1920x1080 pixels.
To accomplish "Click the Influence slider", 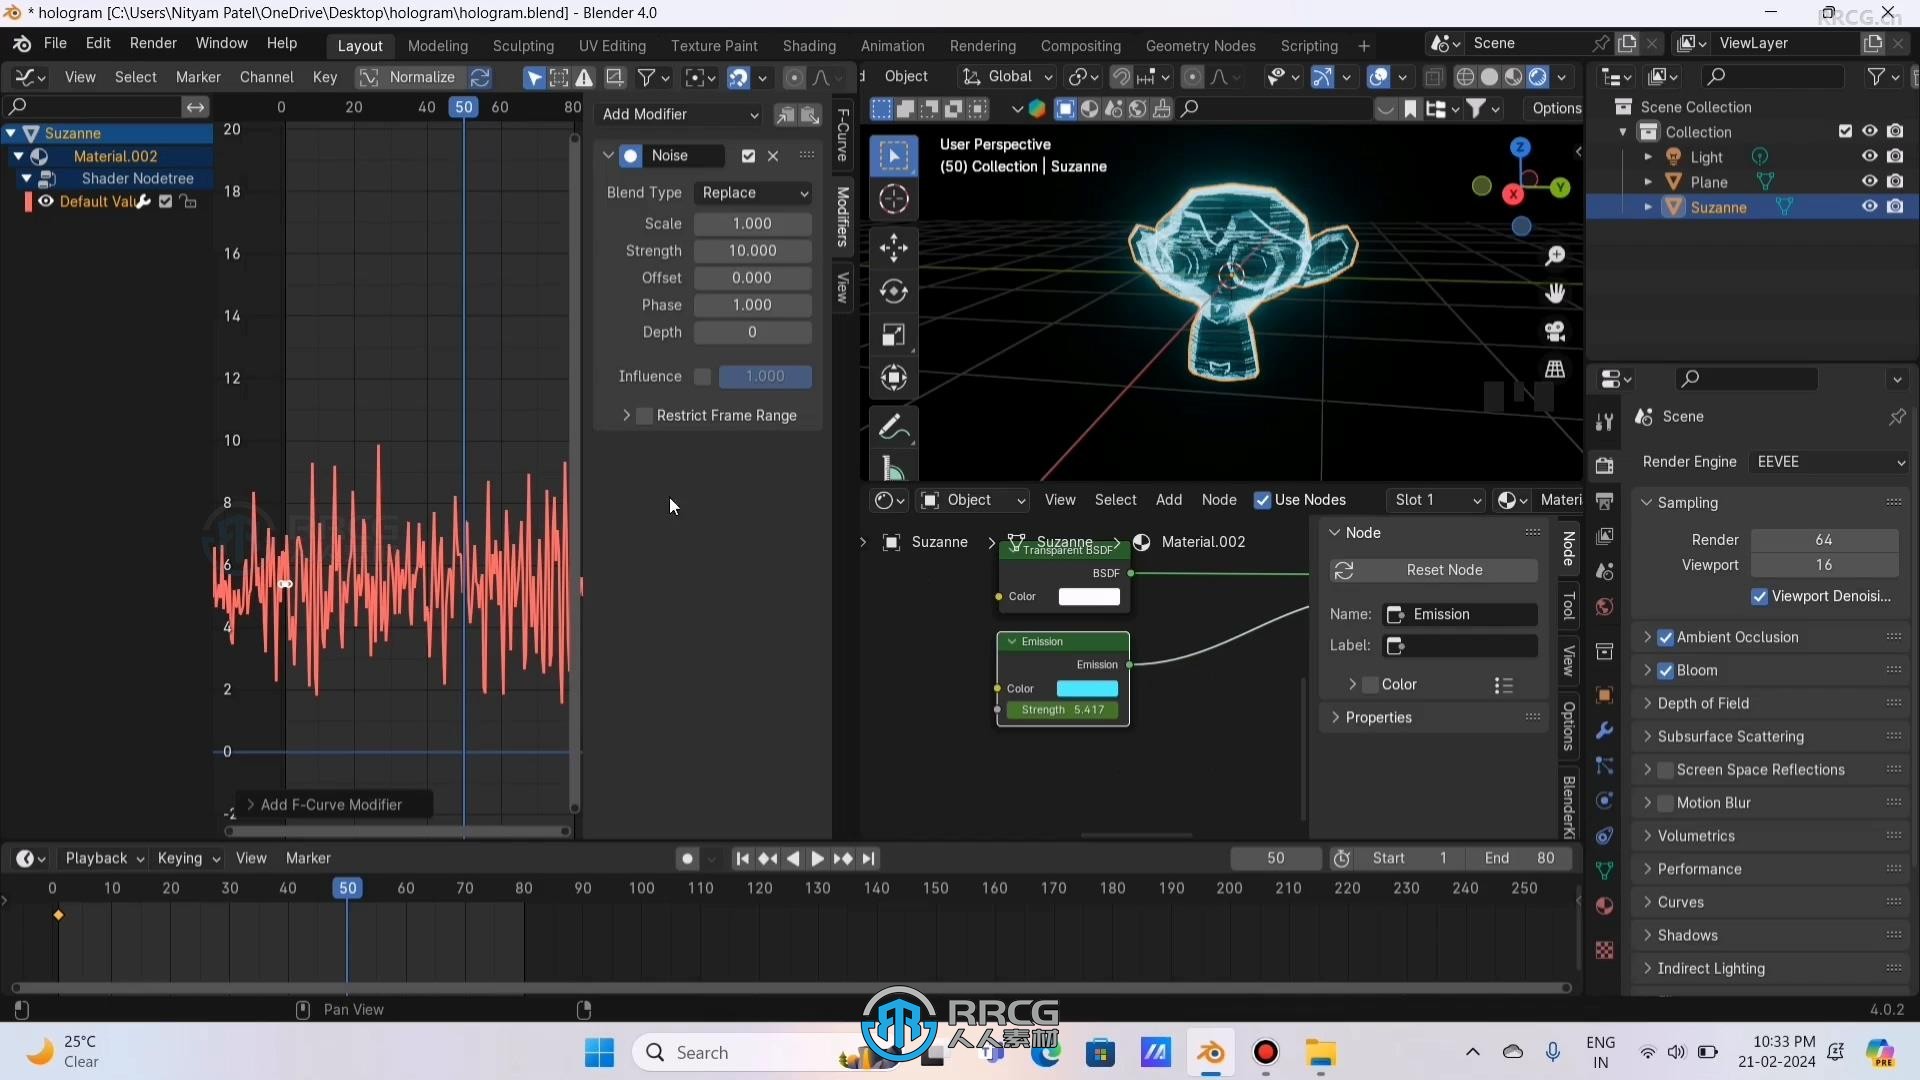I will coord(765,376).
